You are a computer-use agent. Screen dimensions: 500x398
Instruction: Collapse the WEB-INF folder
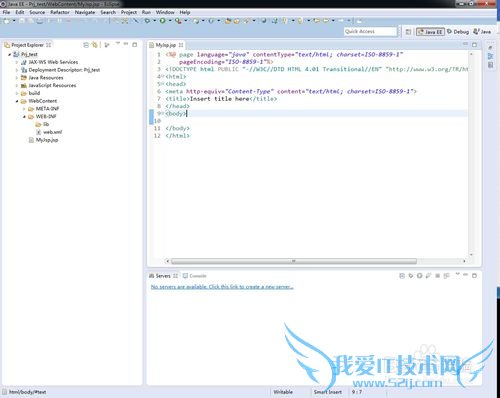pyautogui.click(x=24, y=116)
